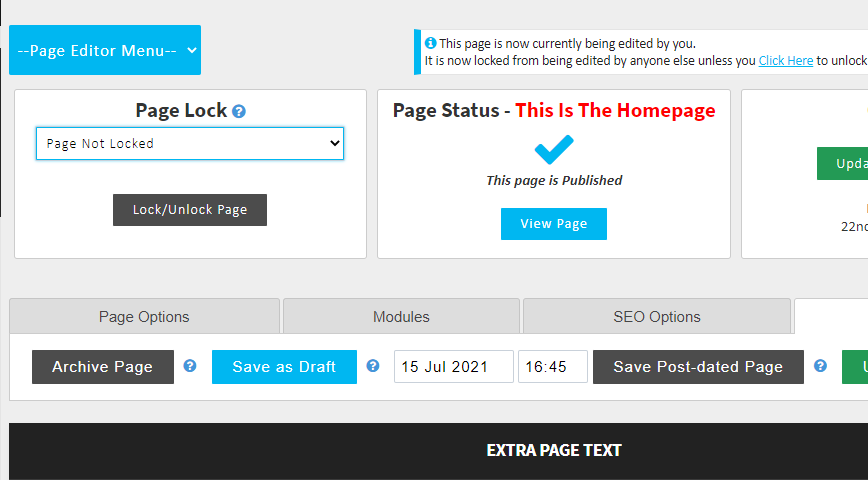Open the Page Not Locked select box
868x480 pixels.
pyautogui.click(x=190, y=143)
